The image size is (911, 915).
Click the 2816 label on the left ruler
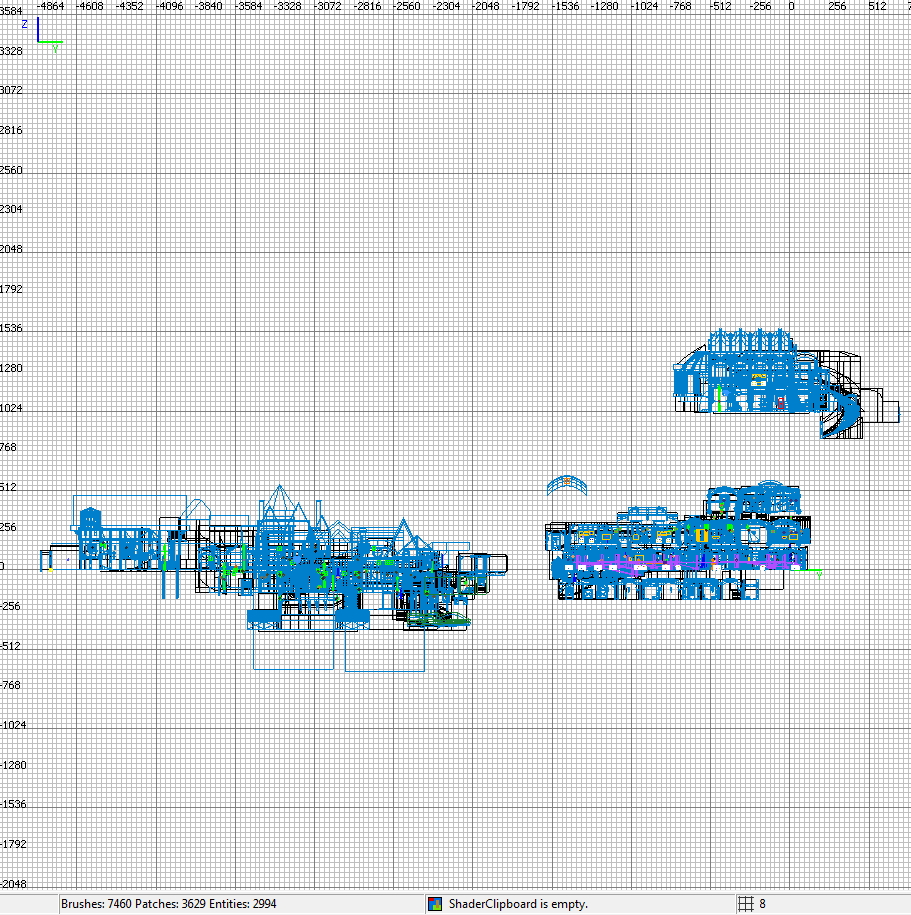(11, 130)
